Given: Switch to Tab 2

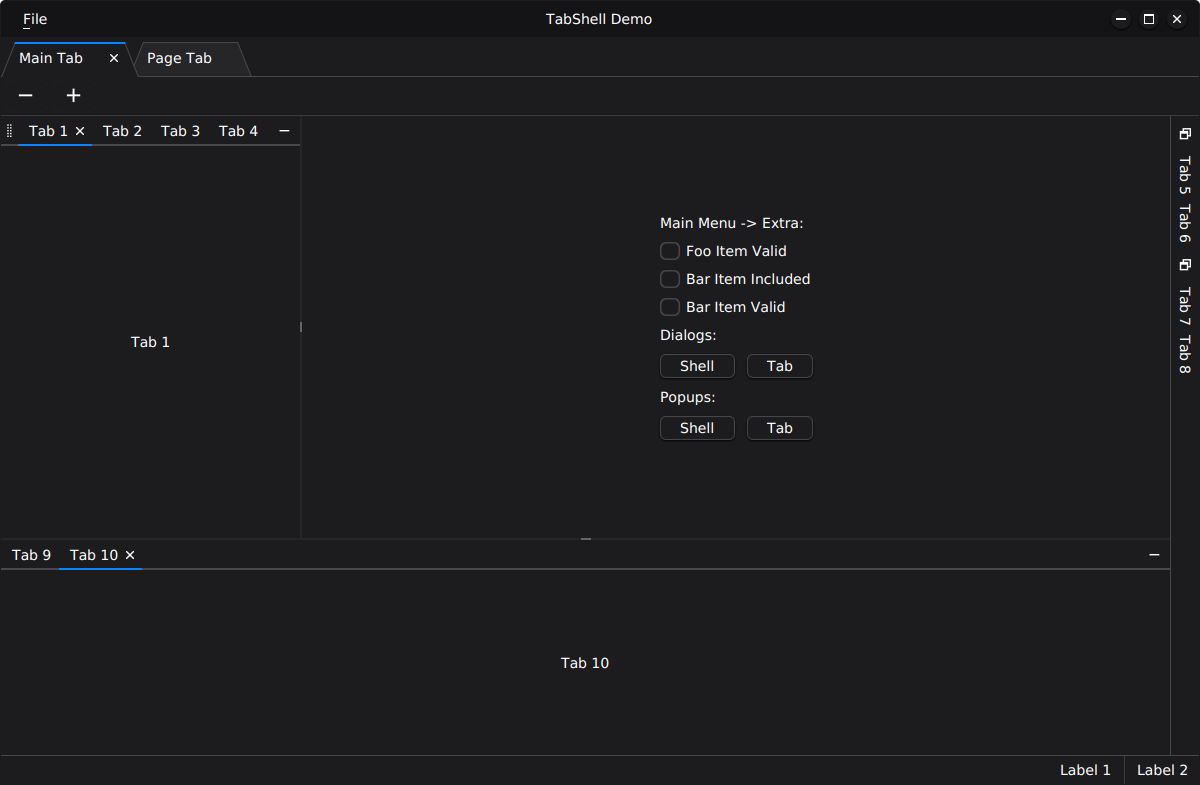Looking at the screenshot, I should (x=122, y=131).
